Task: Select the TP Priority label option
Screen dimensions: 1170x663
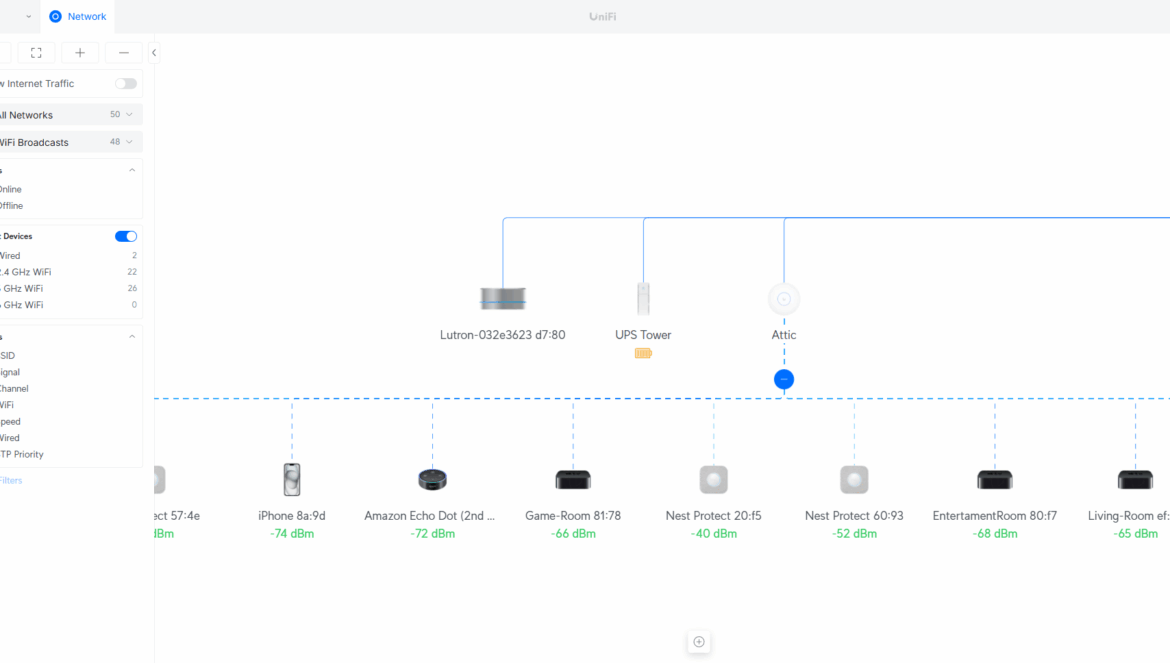Action: pyautogui.click(x=22, y=455)
